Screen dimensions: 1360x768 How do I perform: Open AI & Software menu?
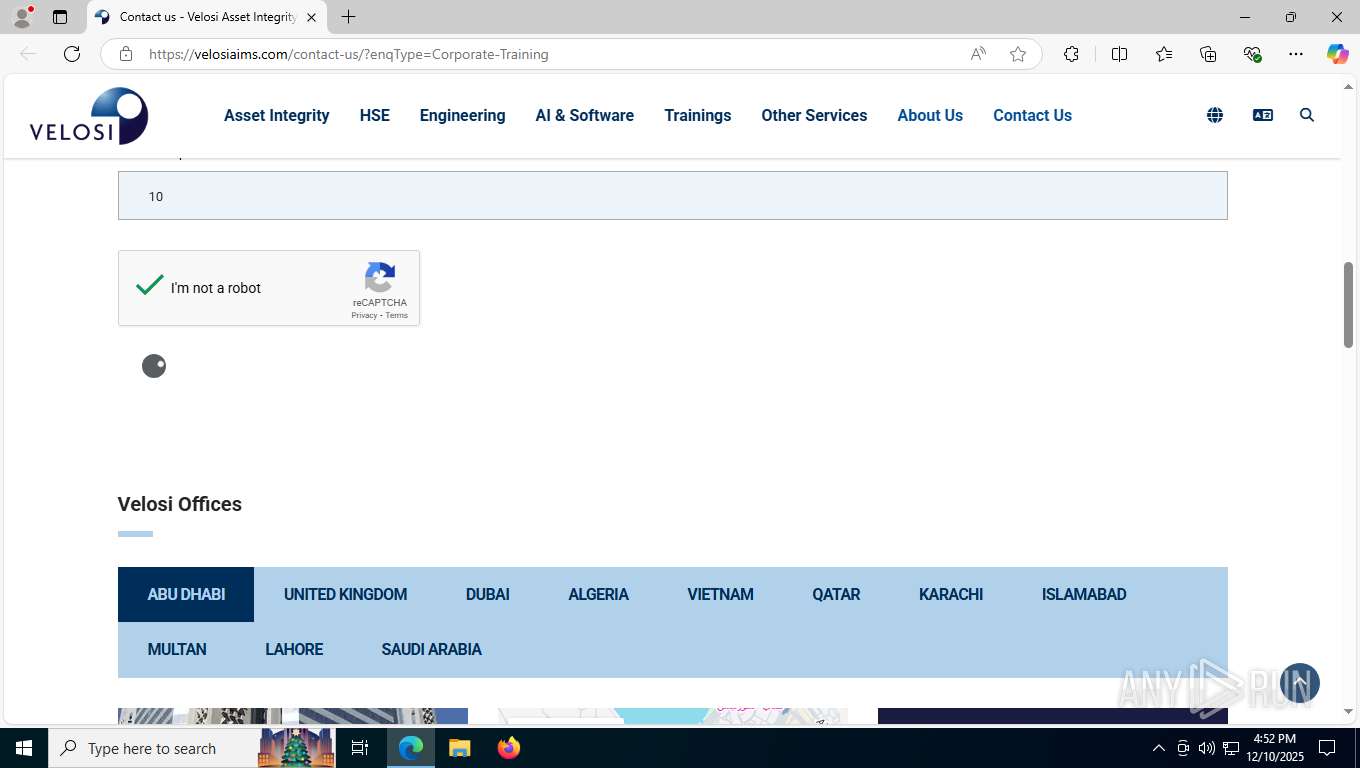pyautogui.click(x=585, y=115)
